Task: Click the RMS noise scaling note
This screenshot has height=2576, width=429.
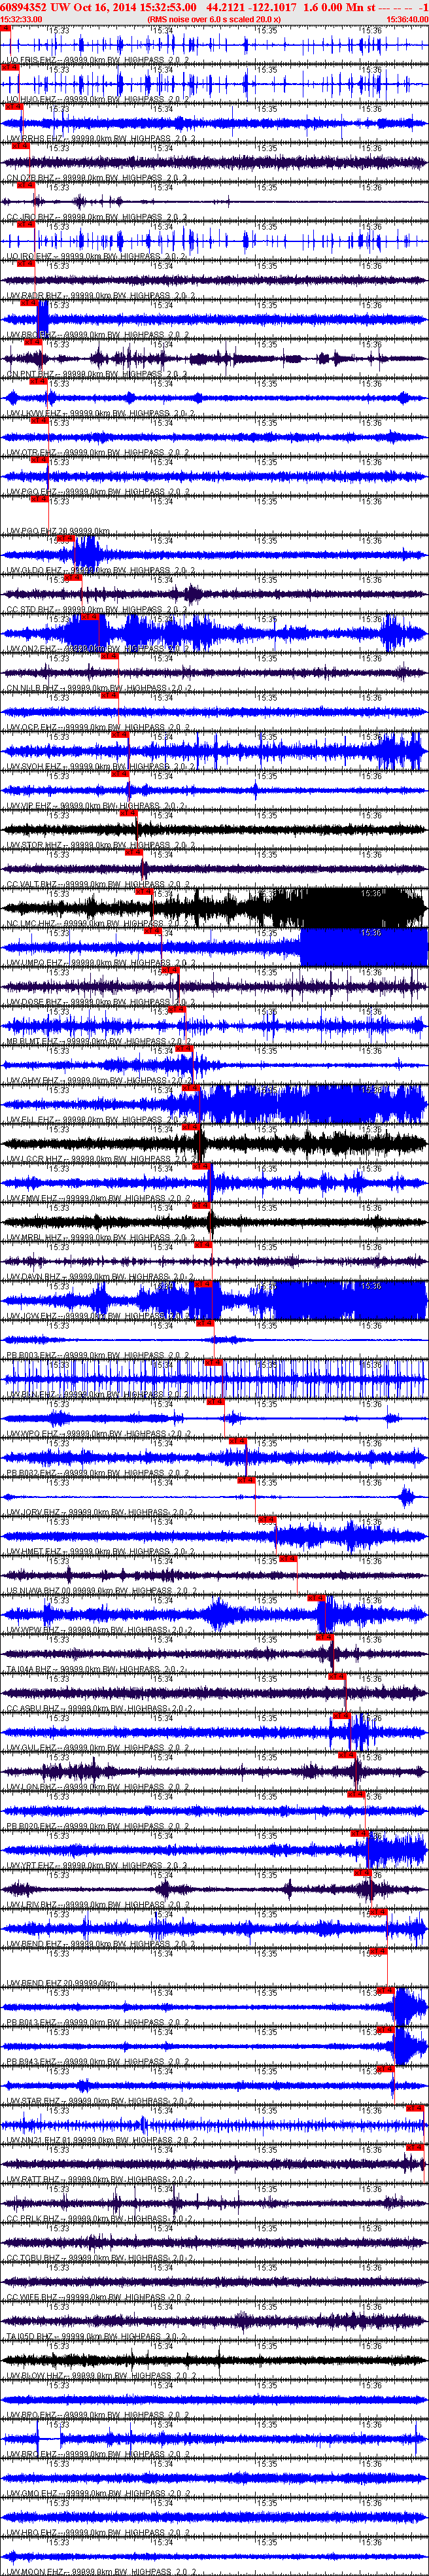Action: [214, 19]
